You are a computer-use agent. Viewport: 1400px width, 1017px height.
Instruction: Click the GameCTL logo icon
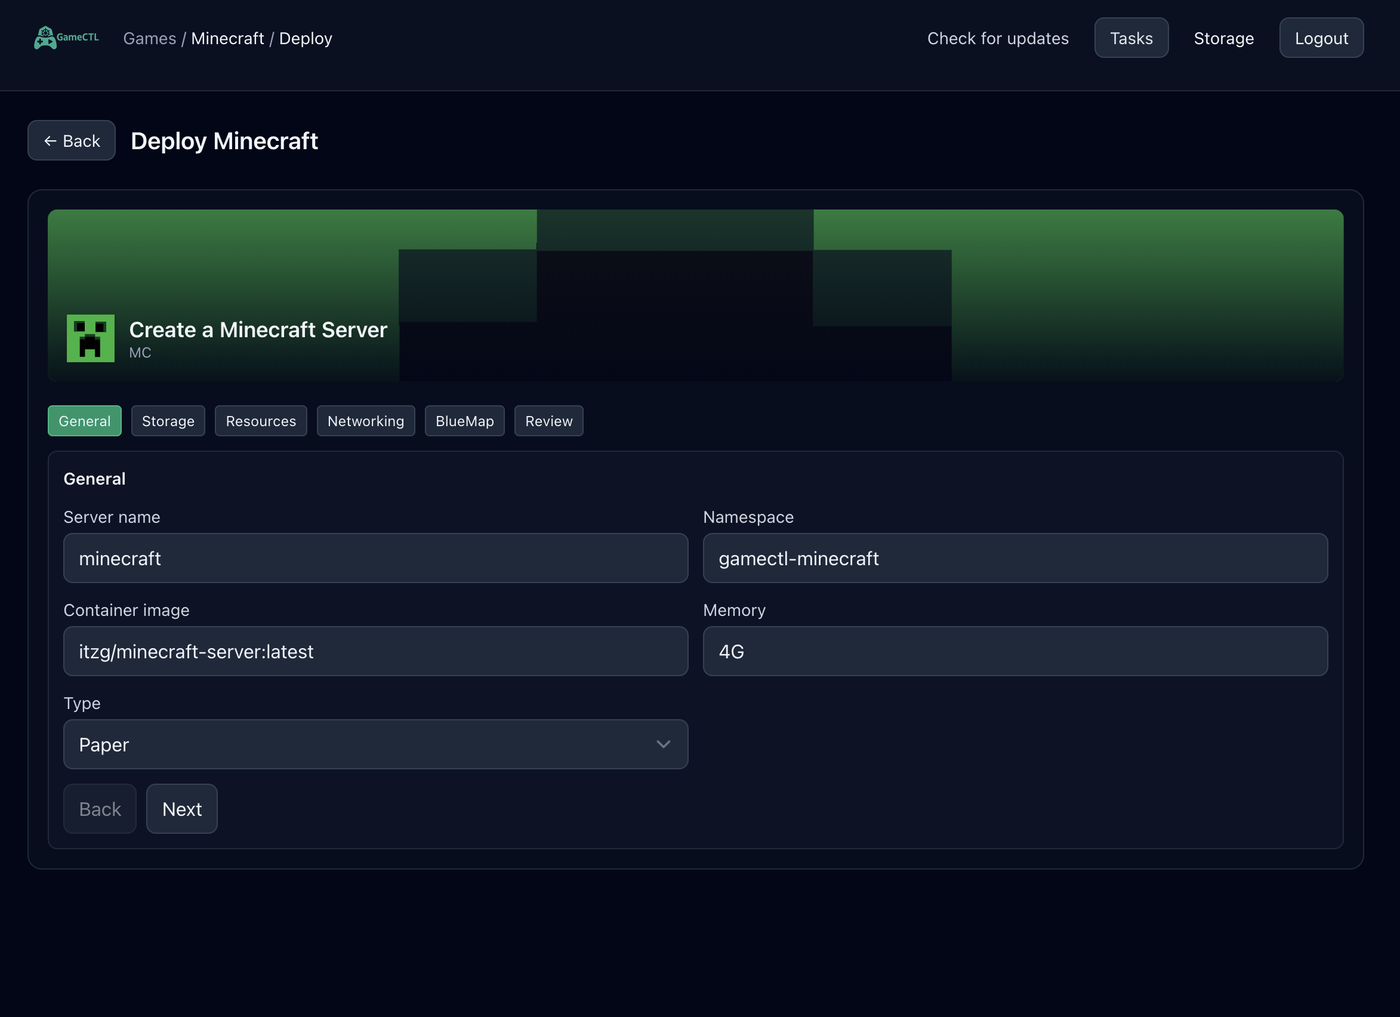click(66, 38)
